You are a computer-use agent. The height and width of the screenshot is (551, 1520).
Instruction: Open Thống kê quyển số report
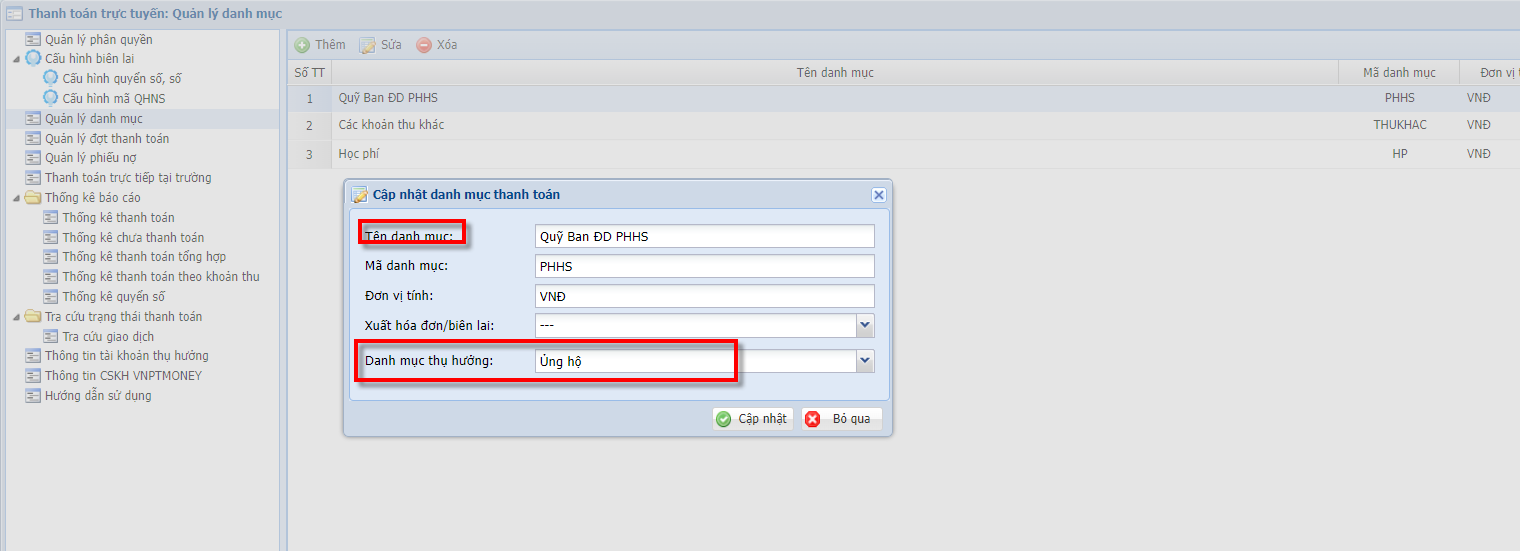113,297
